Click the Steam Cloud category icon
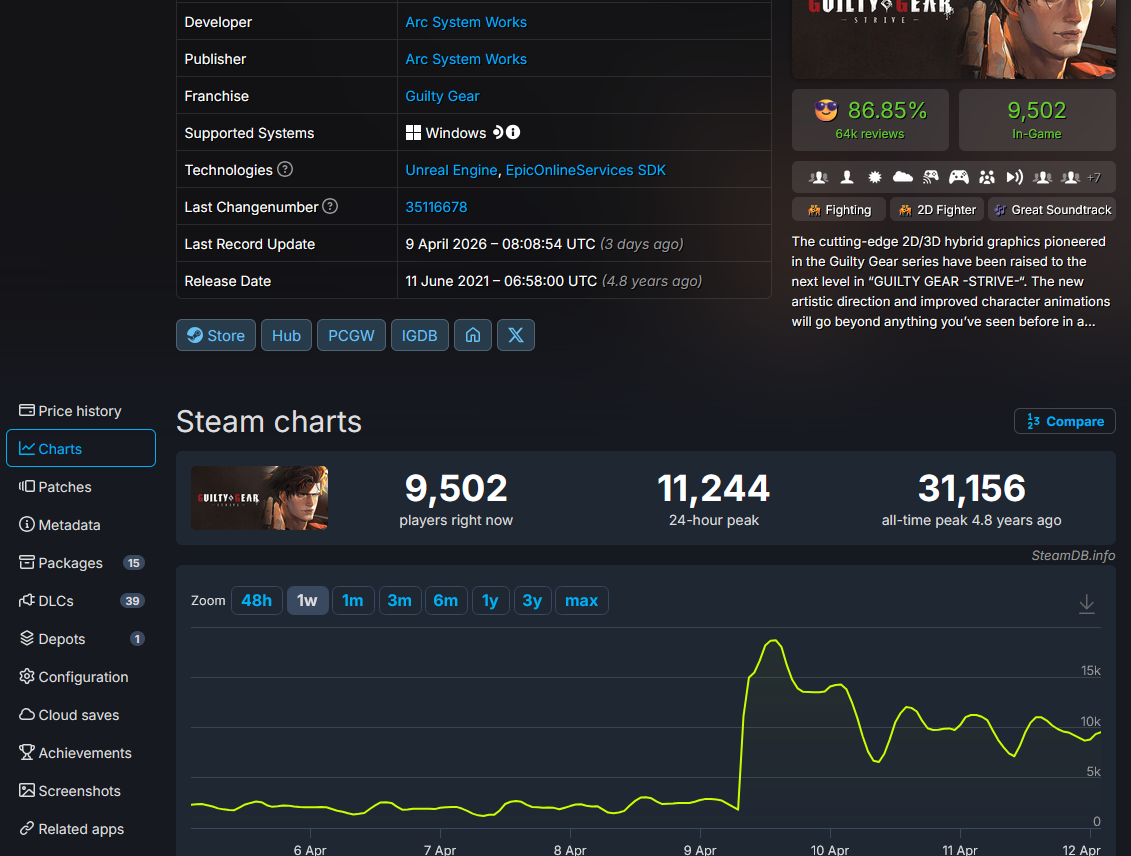This screenshot has width=1131, height=856. coord(902,177)
